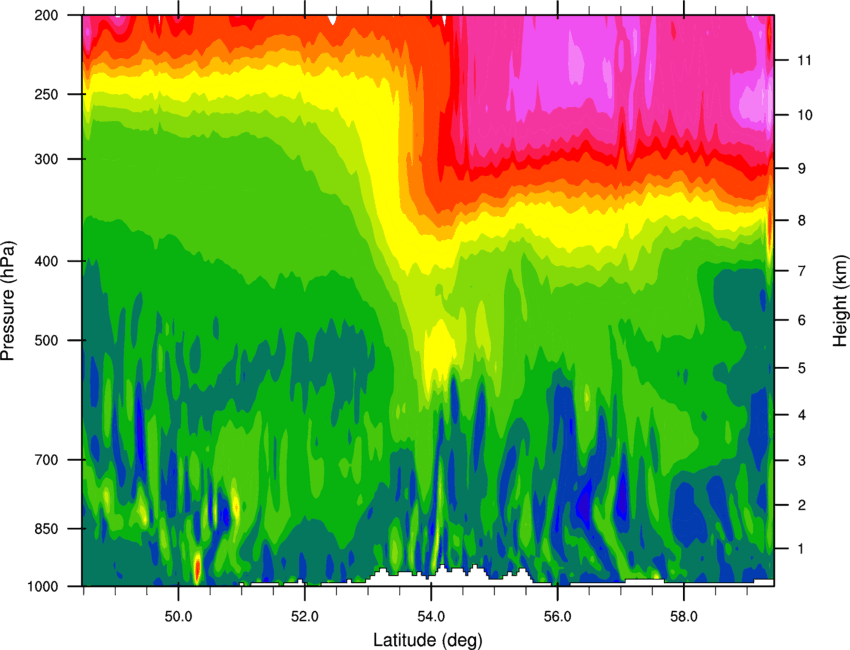Pick the 2 km height label
The height and width of the screenshot is (650, 850).
coord(802,505)
